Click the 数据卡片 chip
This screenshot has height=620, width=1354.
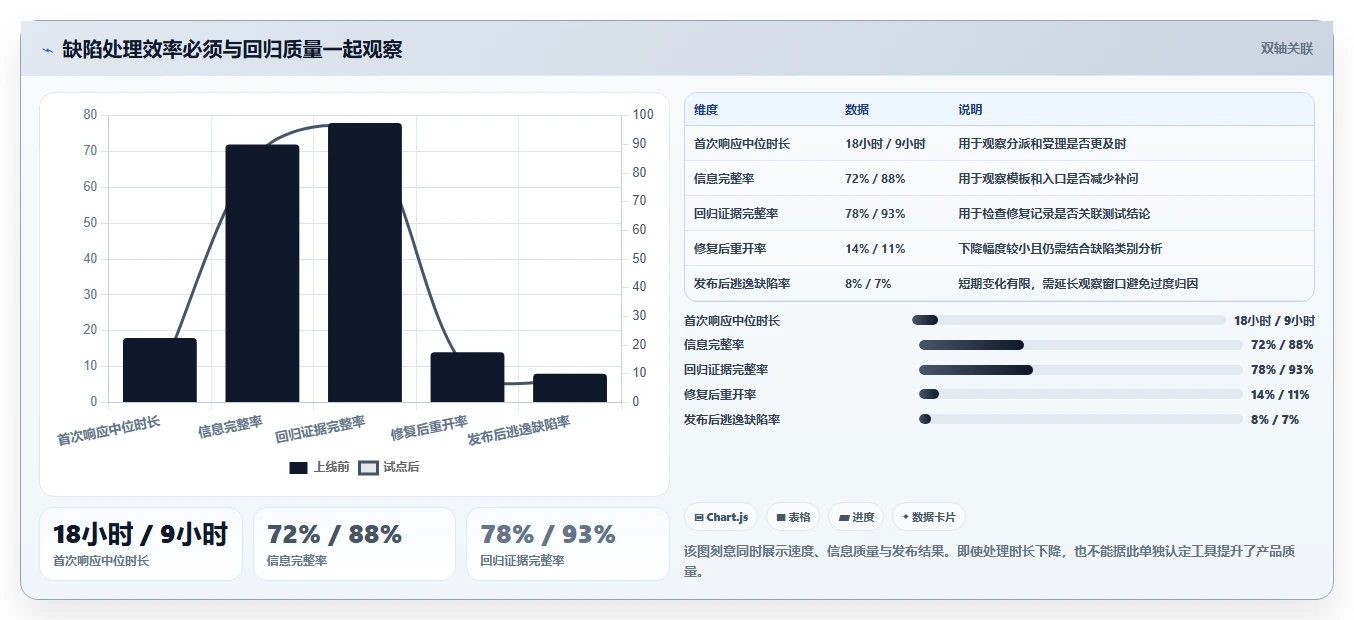929,517
